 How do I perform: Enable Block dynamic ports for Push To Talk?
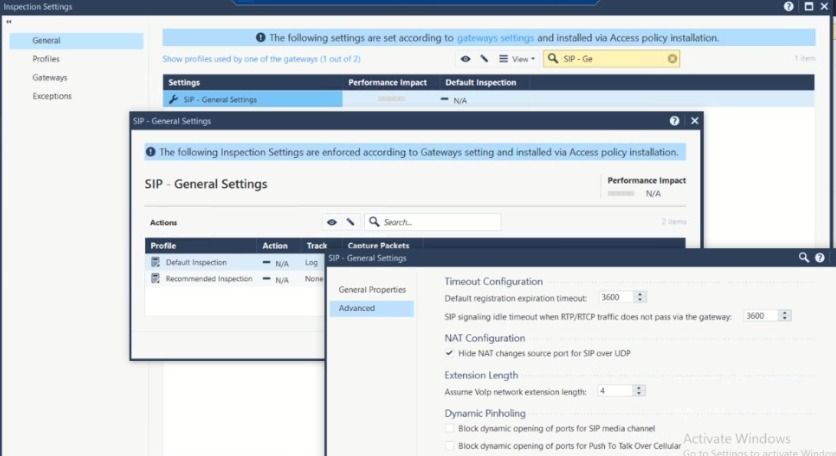[449, 445]
